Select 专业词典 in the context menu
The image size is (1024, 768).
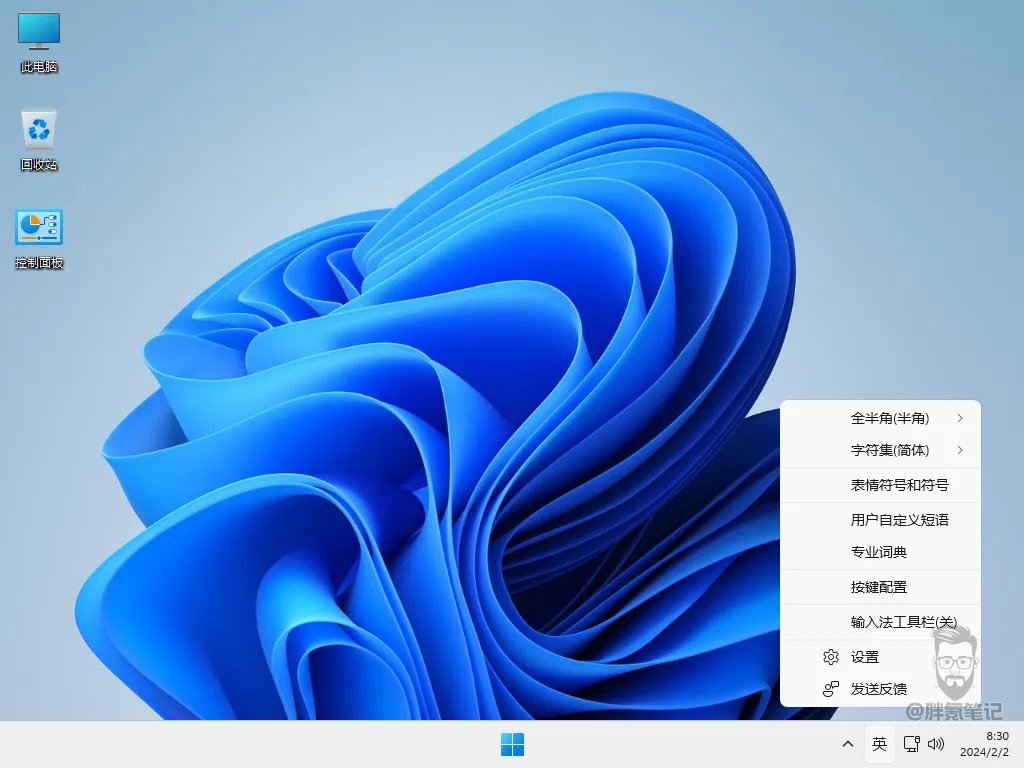click(x=880, y=552)
